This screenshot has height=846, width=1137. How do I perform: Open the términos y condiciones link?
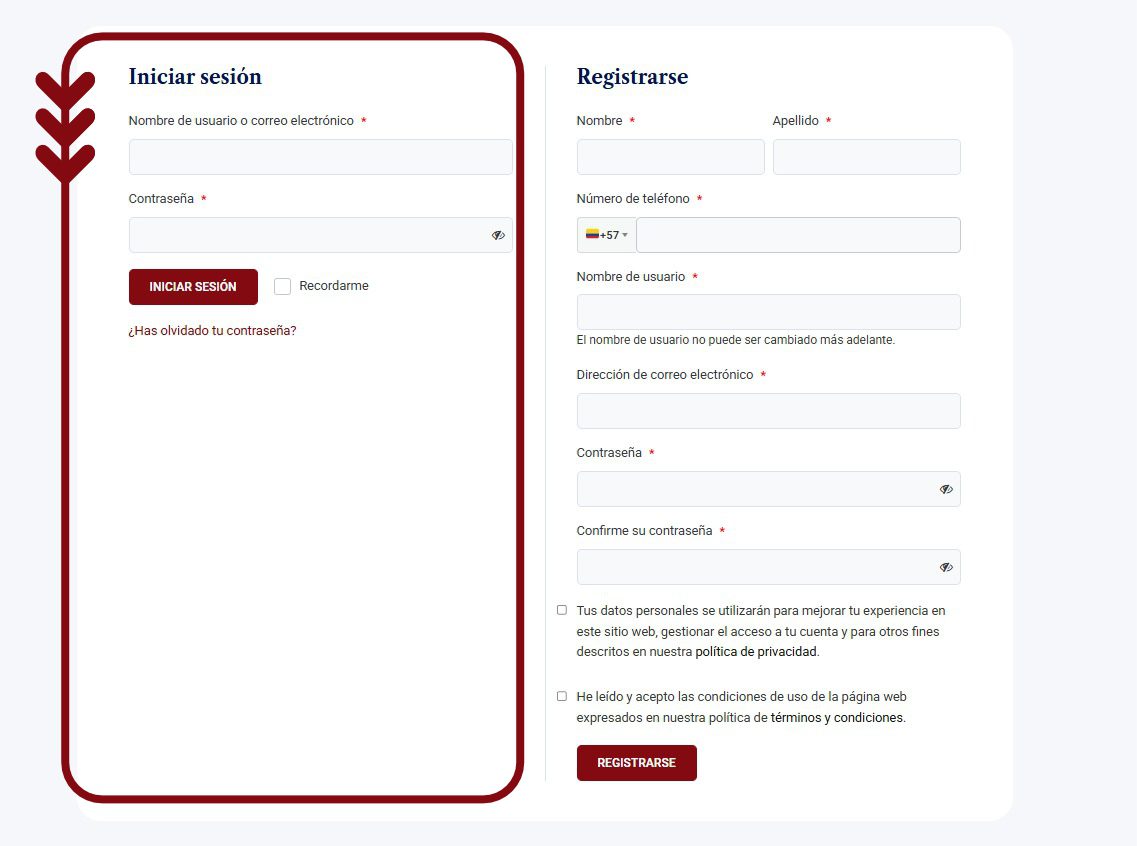coord(837,718)
